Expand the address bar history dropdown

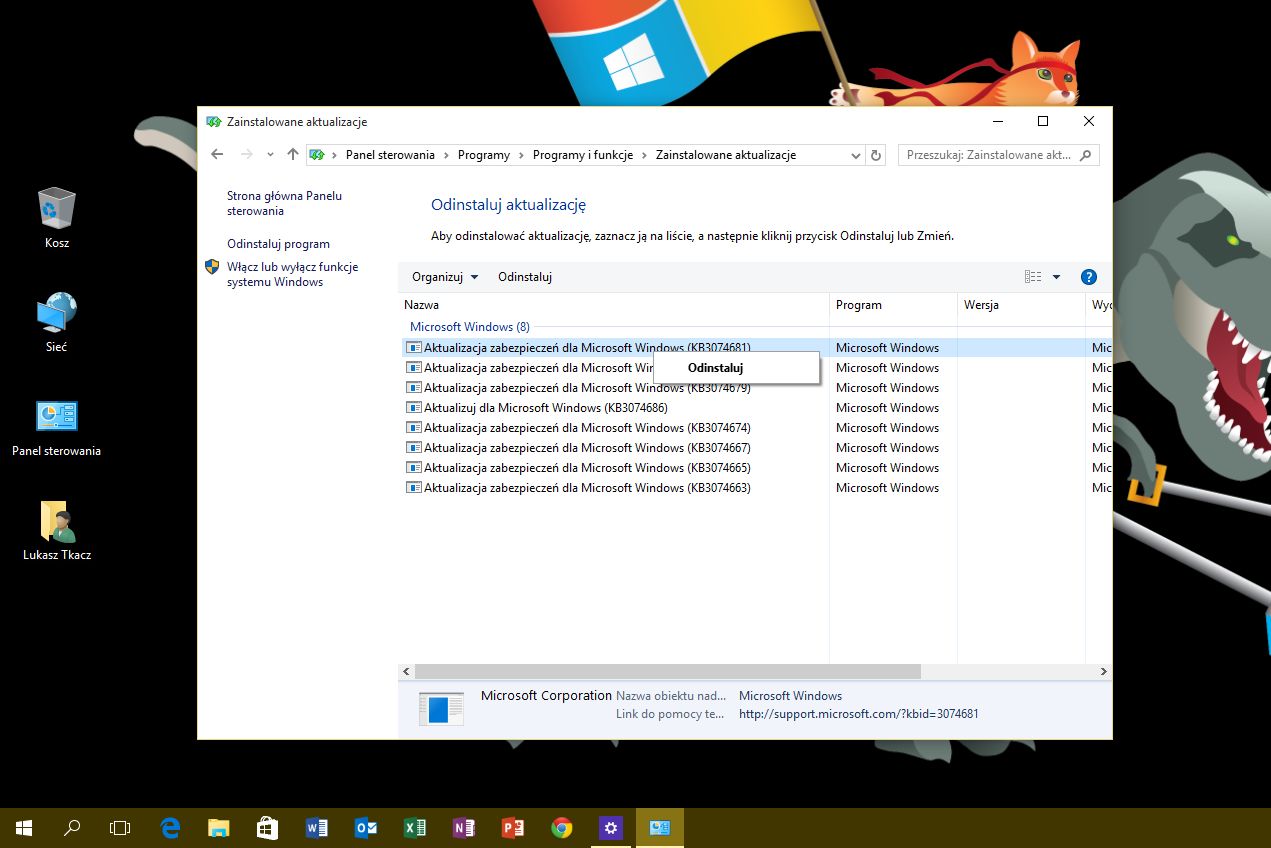(x=855, y=155)
